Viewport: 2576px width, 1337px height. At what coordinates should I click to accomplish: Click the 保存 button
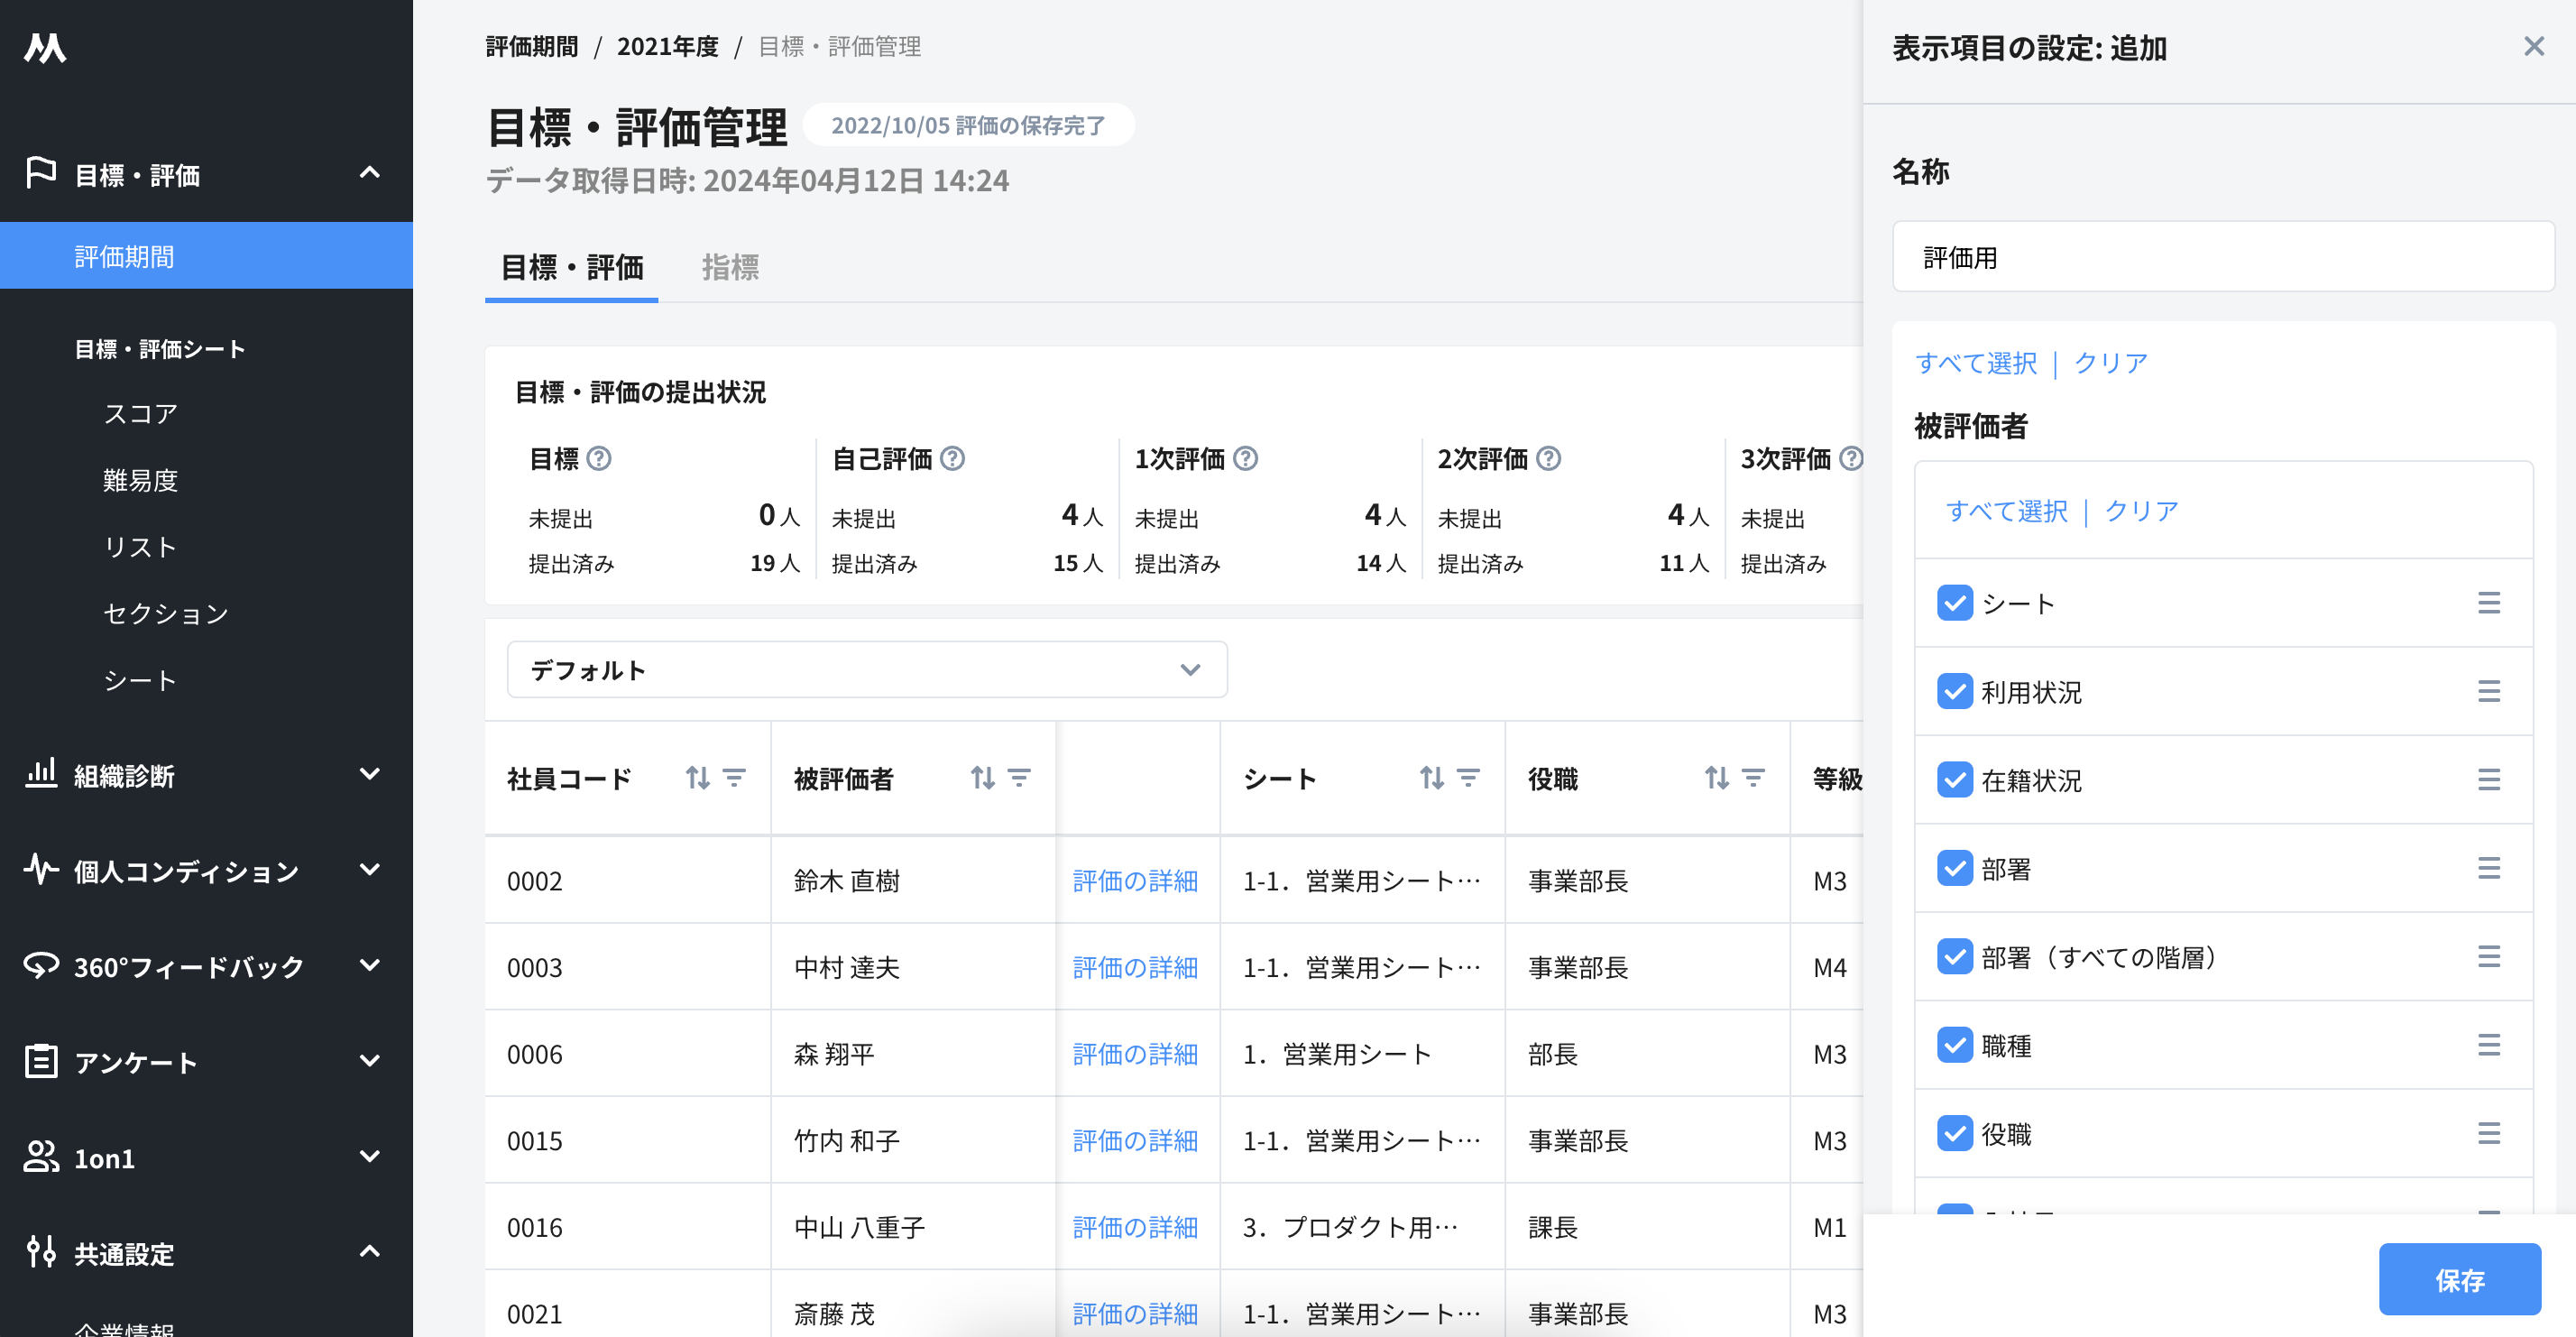click(2458, 1279)
